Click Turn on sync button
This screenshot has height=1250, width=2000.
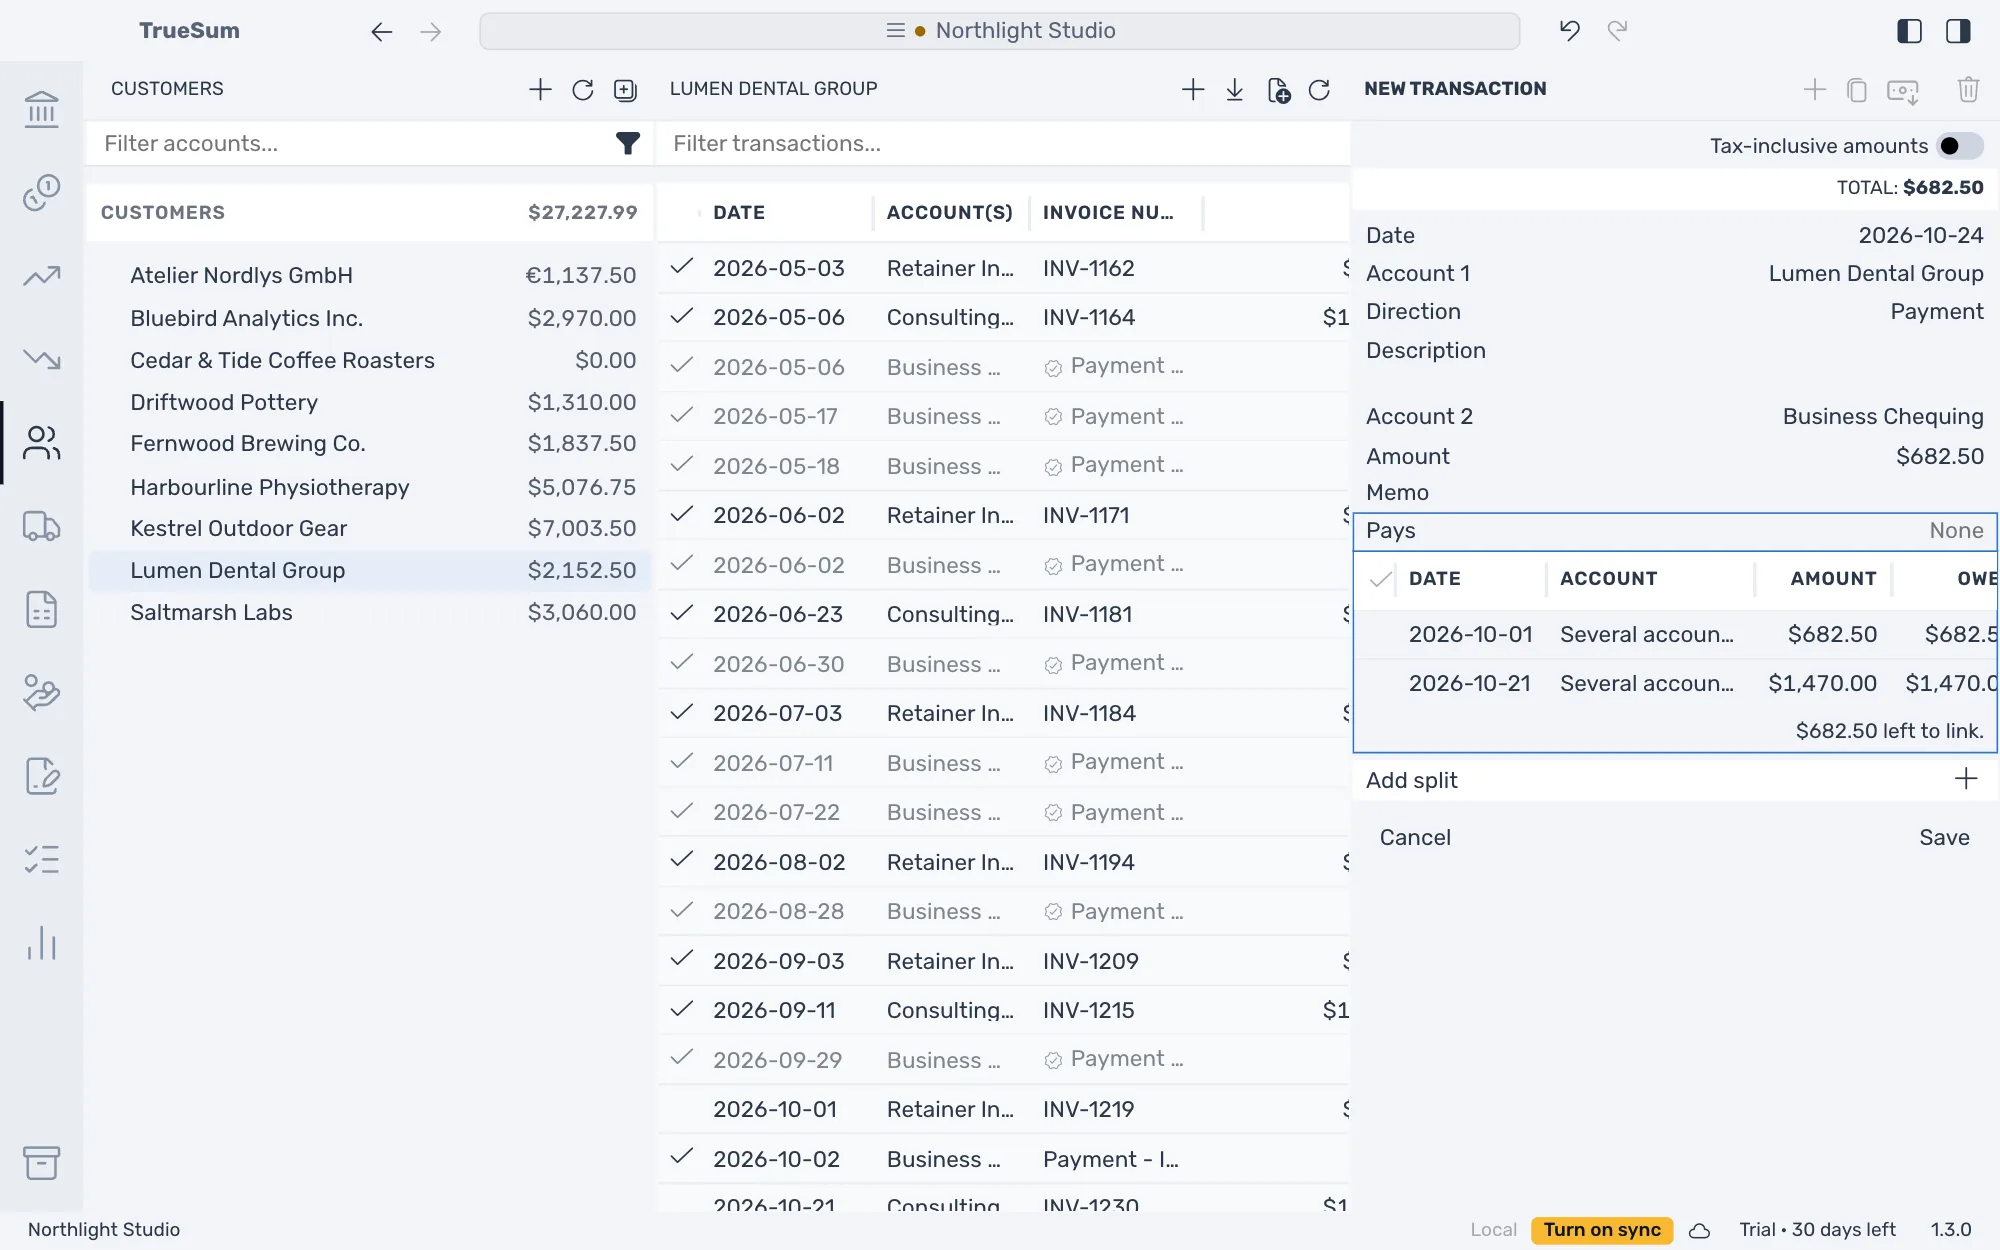coord(1602,1230)
